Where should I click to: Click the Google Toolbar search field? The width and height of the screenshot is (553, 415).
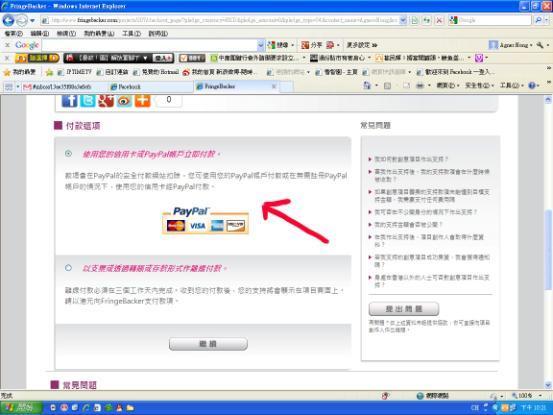click(150, 45)
